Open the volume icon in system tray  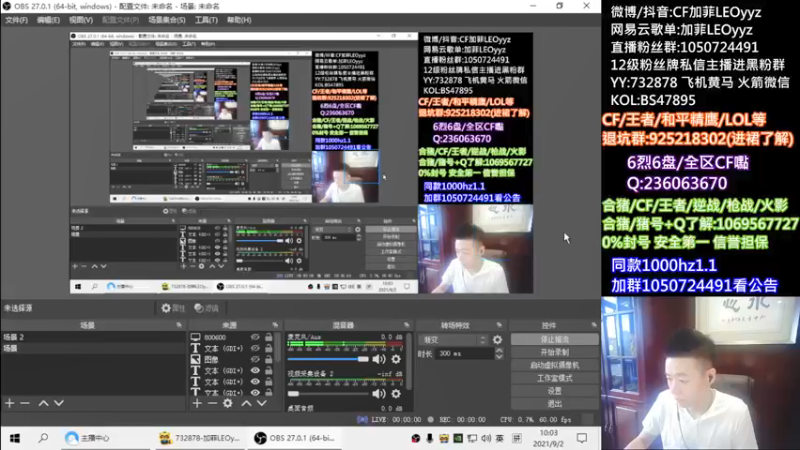coord(486,438)
